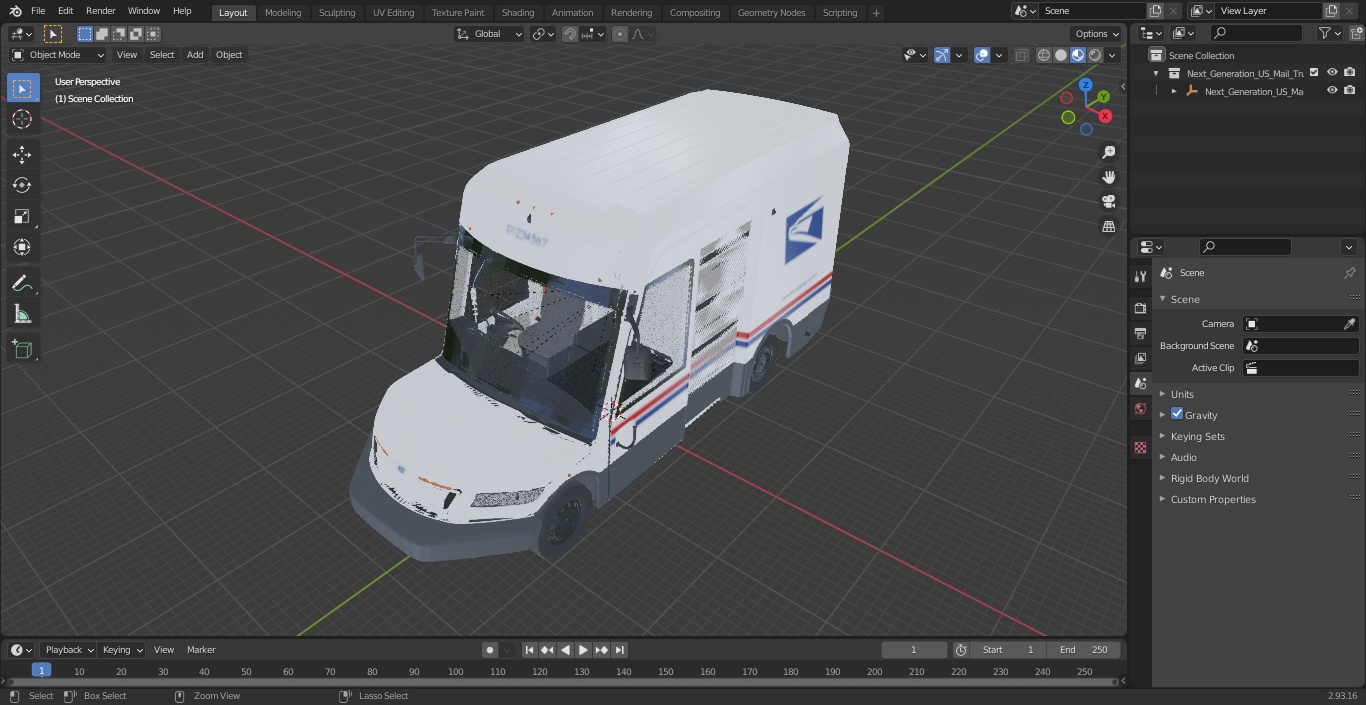This screenshot has height=705, width=1366.
Task: Select the Scale tool
Action: (22, 216)
